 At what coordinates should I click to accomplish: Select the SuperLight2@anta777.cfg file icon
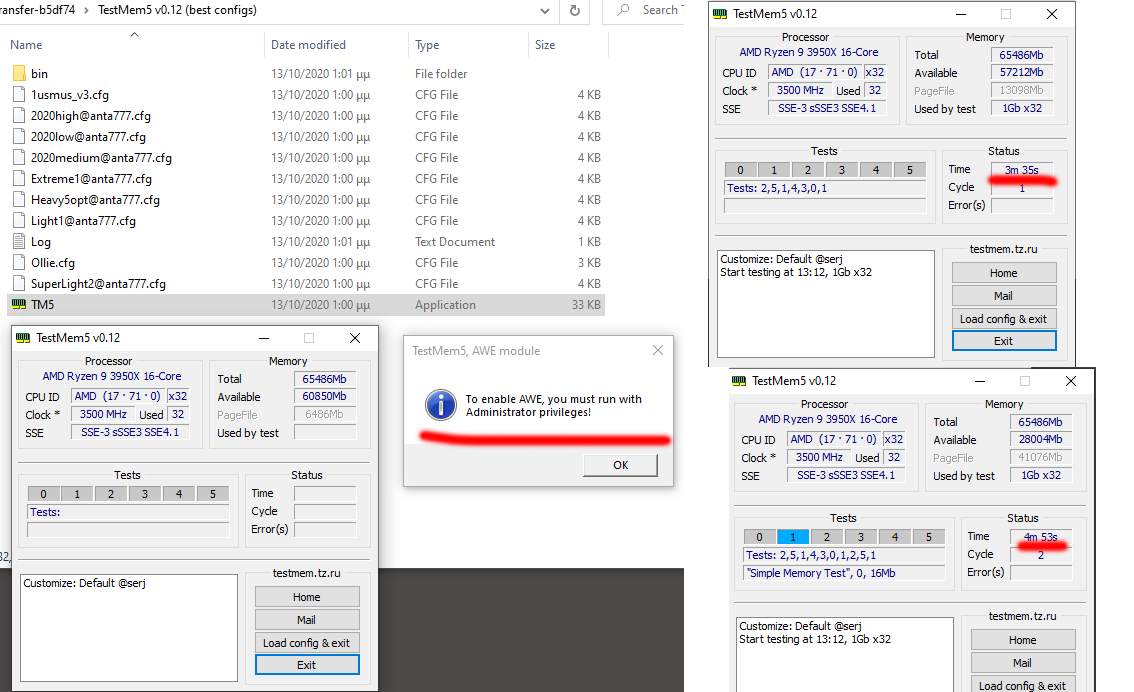pos(19,283)
